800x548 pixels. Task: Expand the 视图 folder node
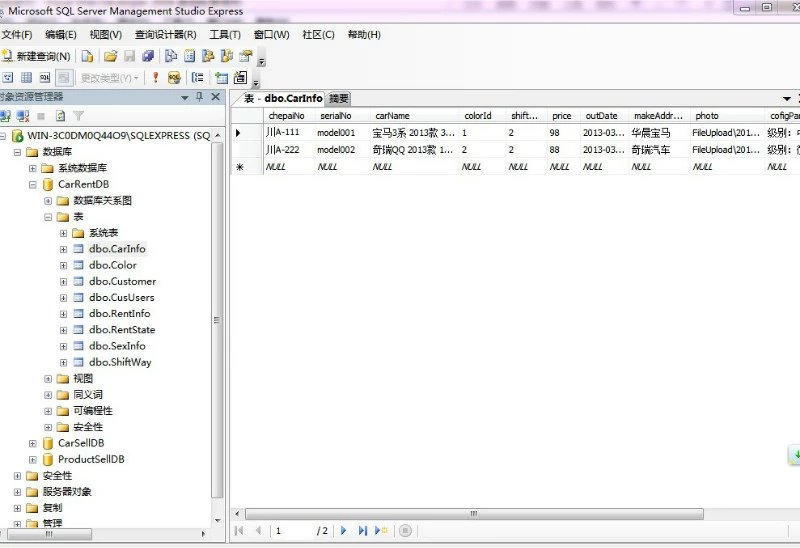point(48,379)
